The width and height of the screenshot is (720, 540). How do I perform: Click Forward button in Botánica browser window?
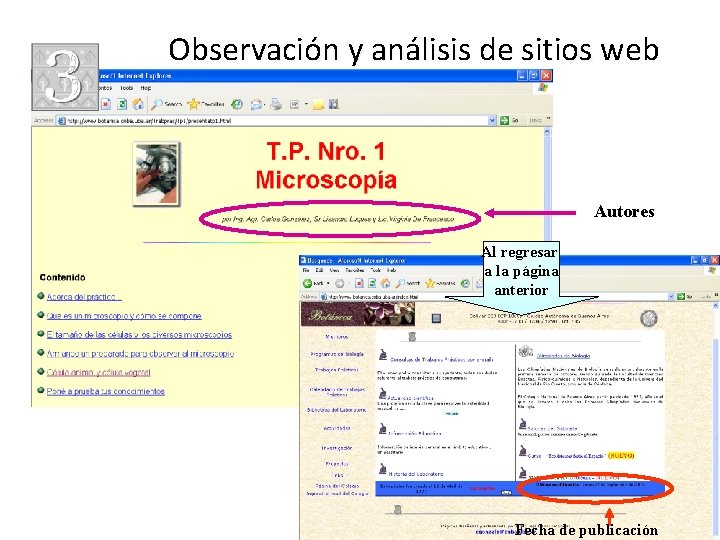339,283
